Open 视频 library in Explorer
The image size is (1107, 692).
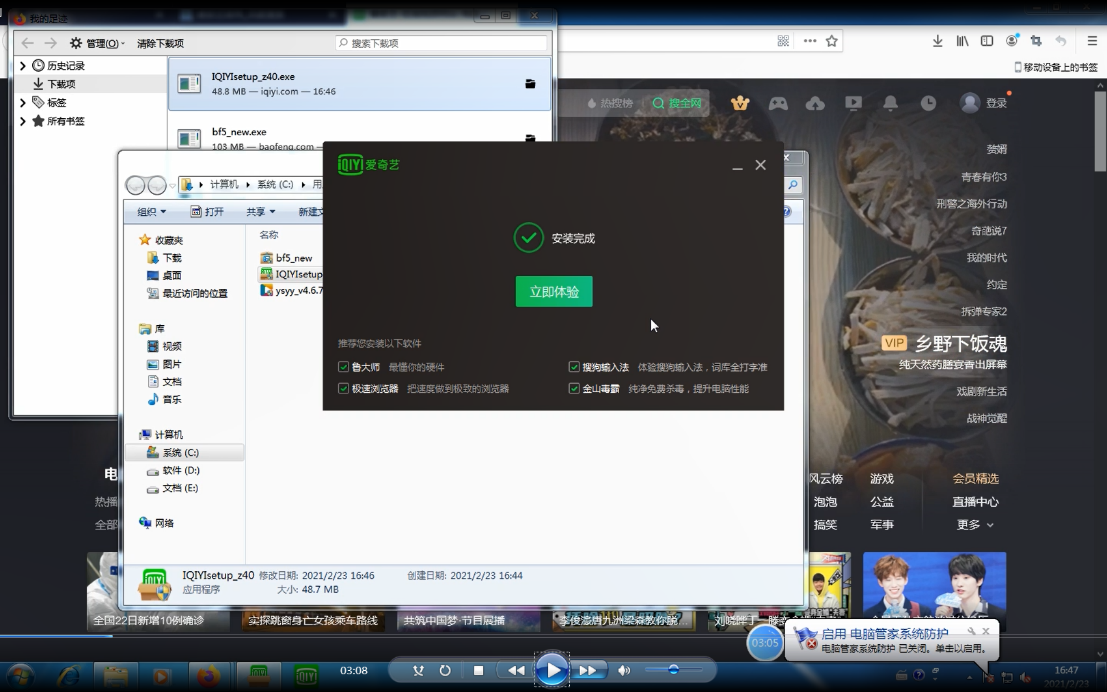point(164,346)
